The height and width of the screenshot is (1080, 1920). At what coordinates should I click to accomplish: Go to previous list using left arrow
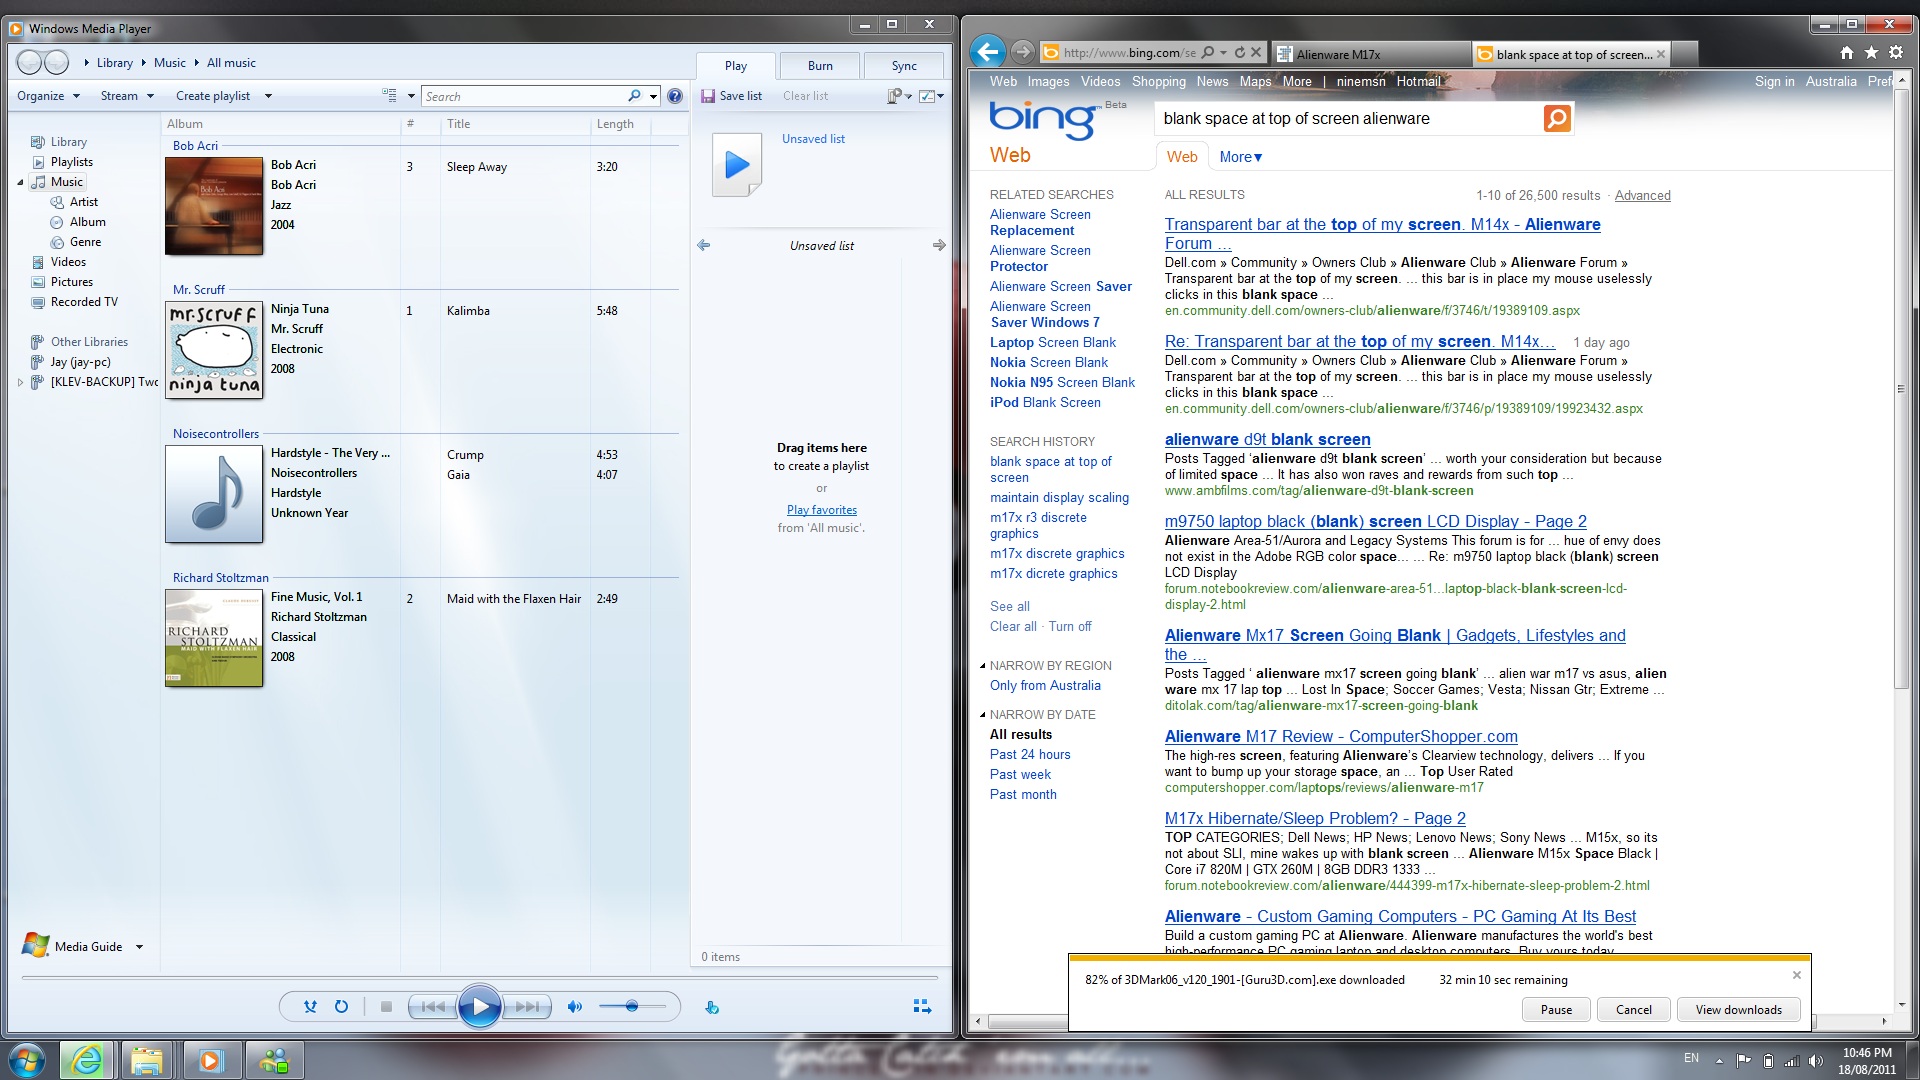point(704,245)
